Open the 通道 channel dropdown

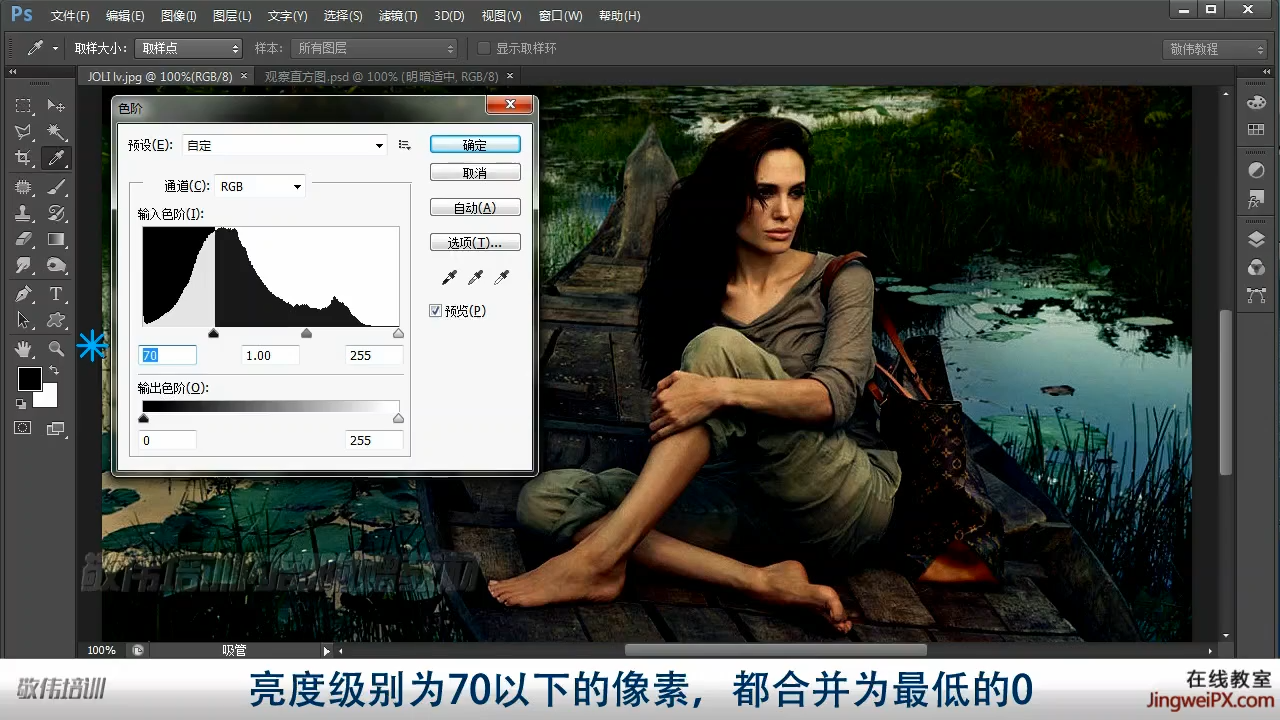(260, 186)
